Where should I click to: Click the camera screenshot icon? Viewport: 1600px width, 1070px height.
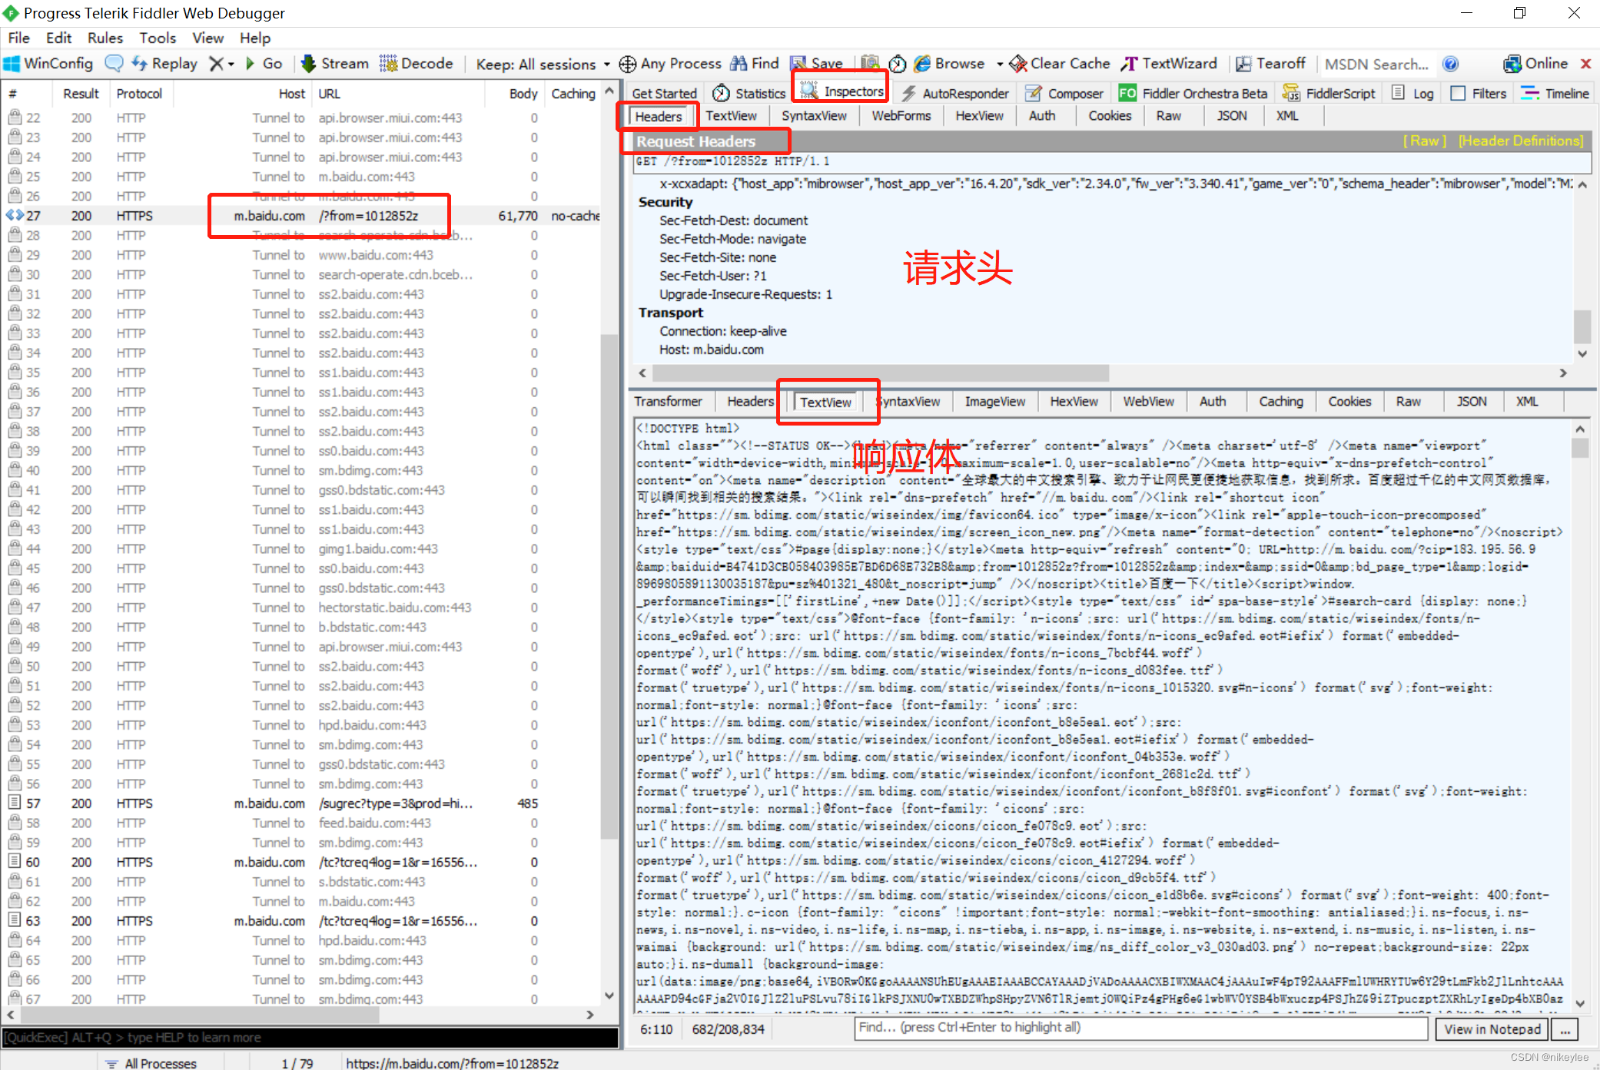[870, 63]
